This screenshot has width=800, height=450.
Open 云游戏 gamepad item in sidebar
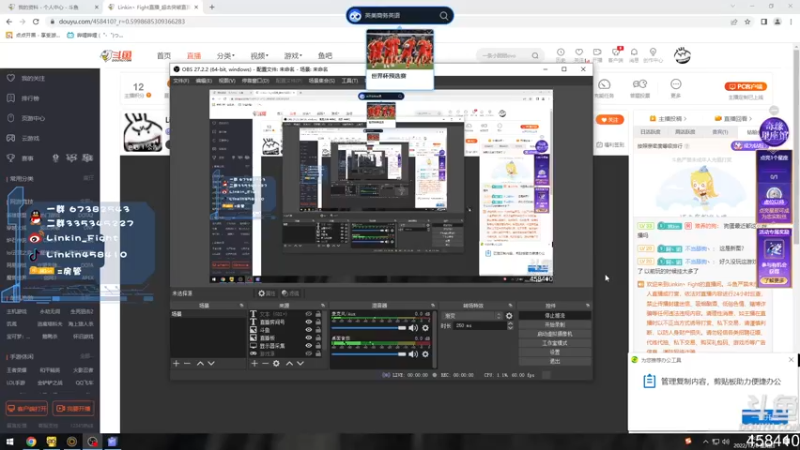click(30, 138)
